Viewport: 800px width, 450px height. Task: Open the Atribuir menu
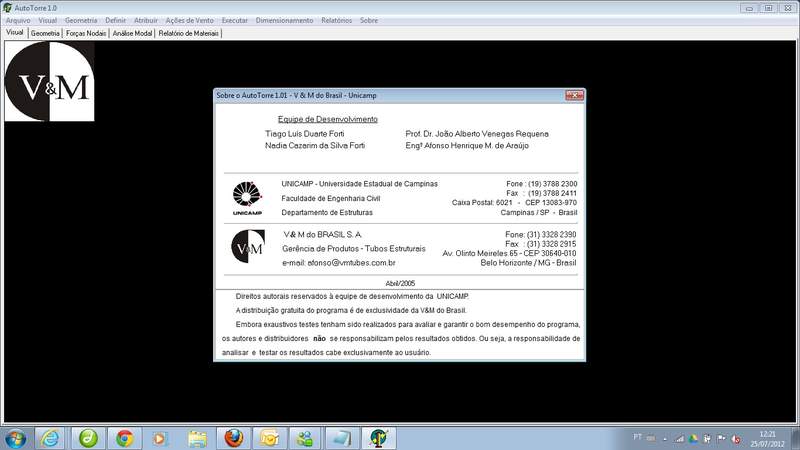click(145, 20)
